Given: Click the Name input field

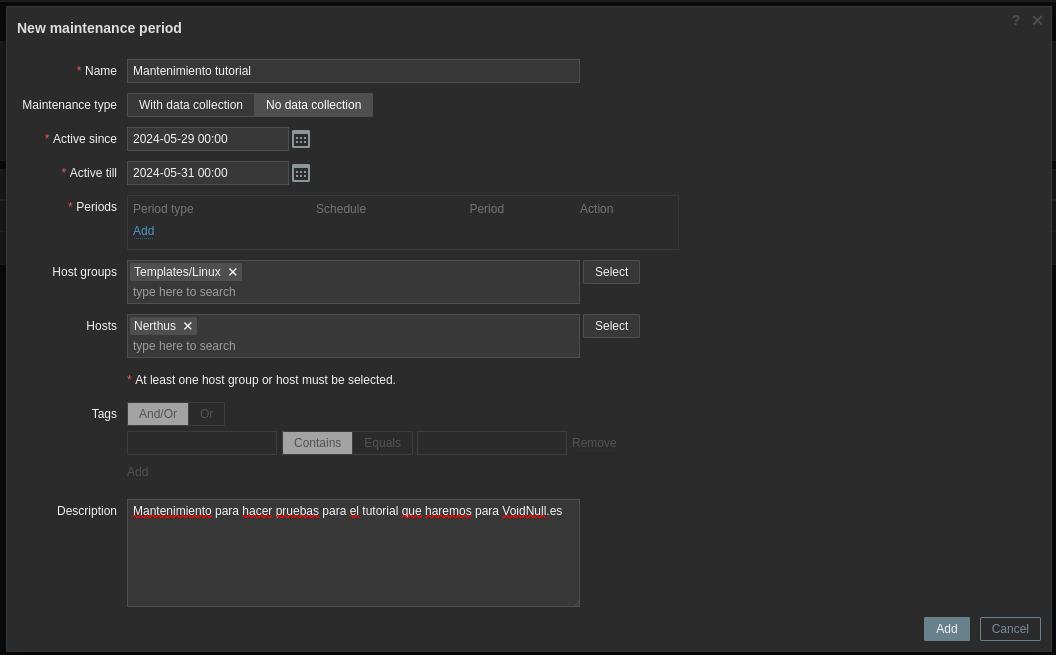Looking at the screenshot, I should click(x=353, y=71).
